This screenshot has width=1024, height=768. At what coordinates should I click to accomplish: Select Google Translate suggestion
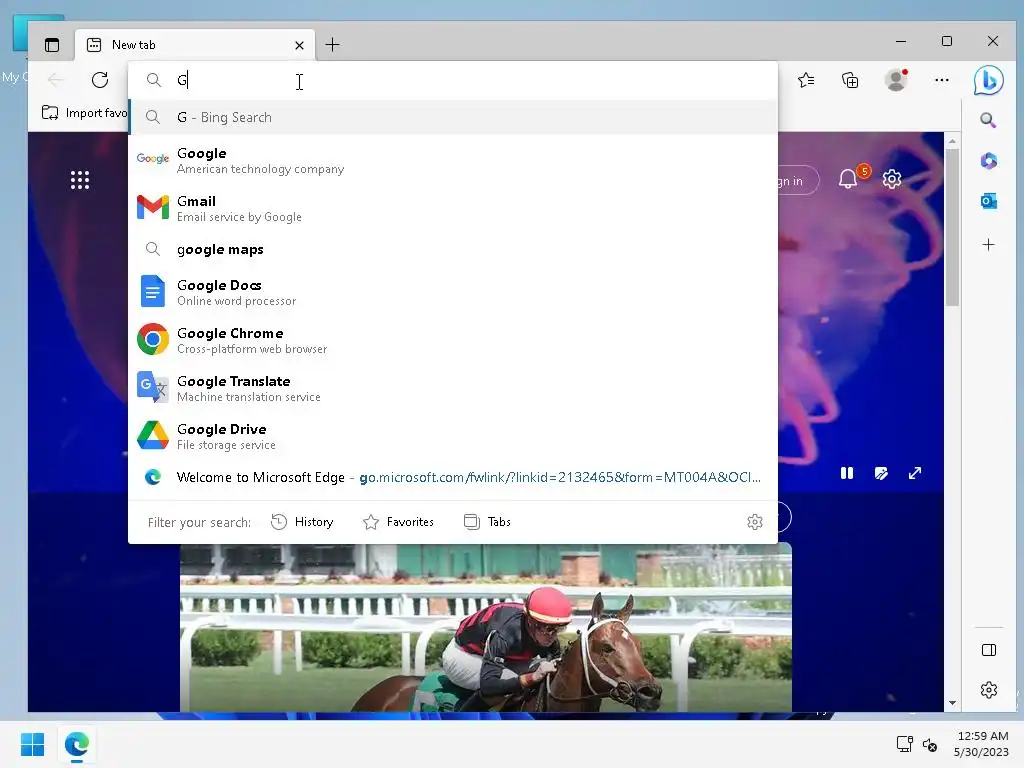click(x=453, y=388)
